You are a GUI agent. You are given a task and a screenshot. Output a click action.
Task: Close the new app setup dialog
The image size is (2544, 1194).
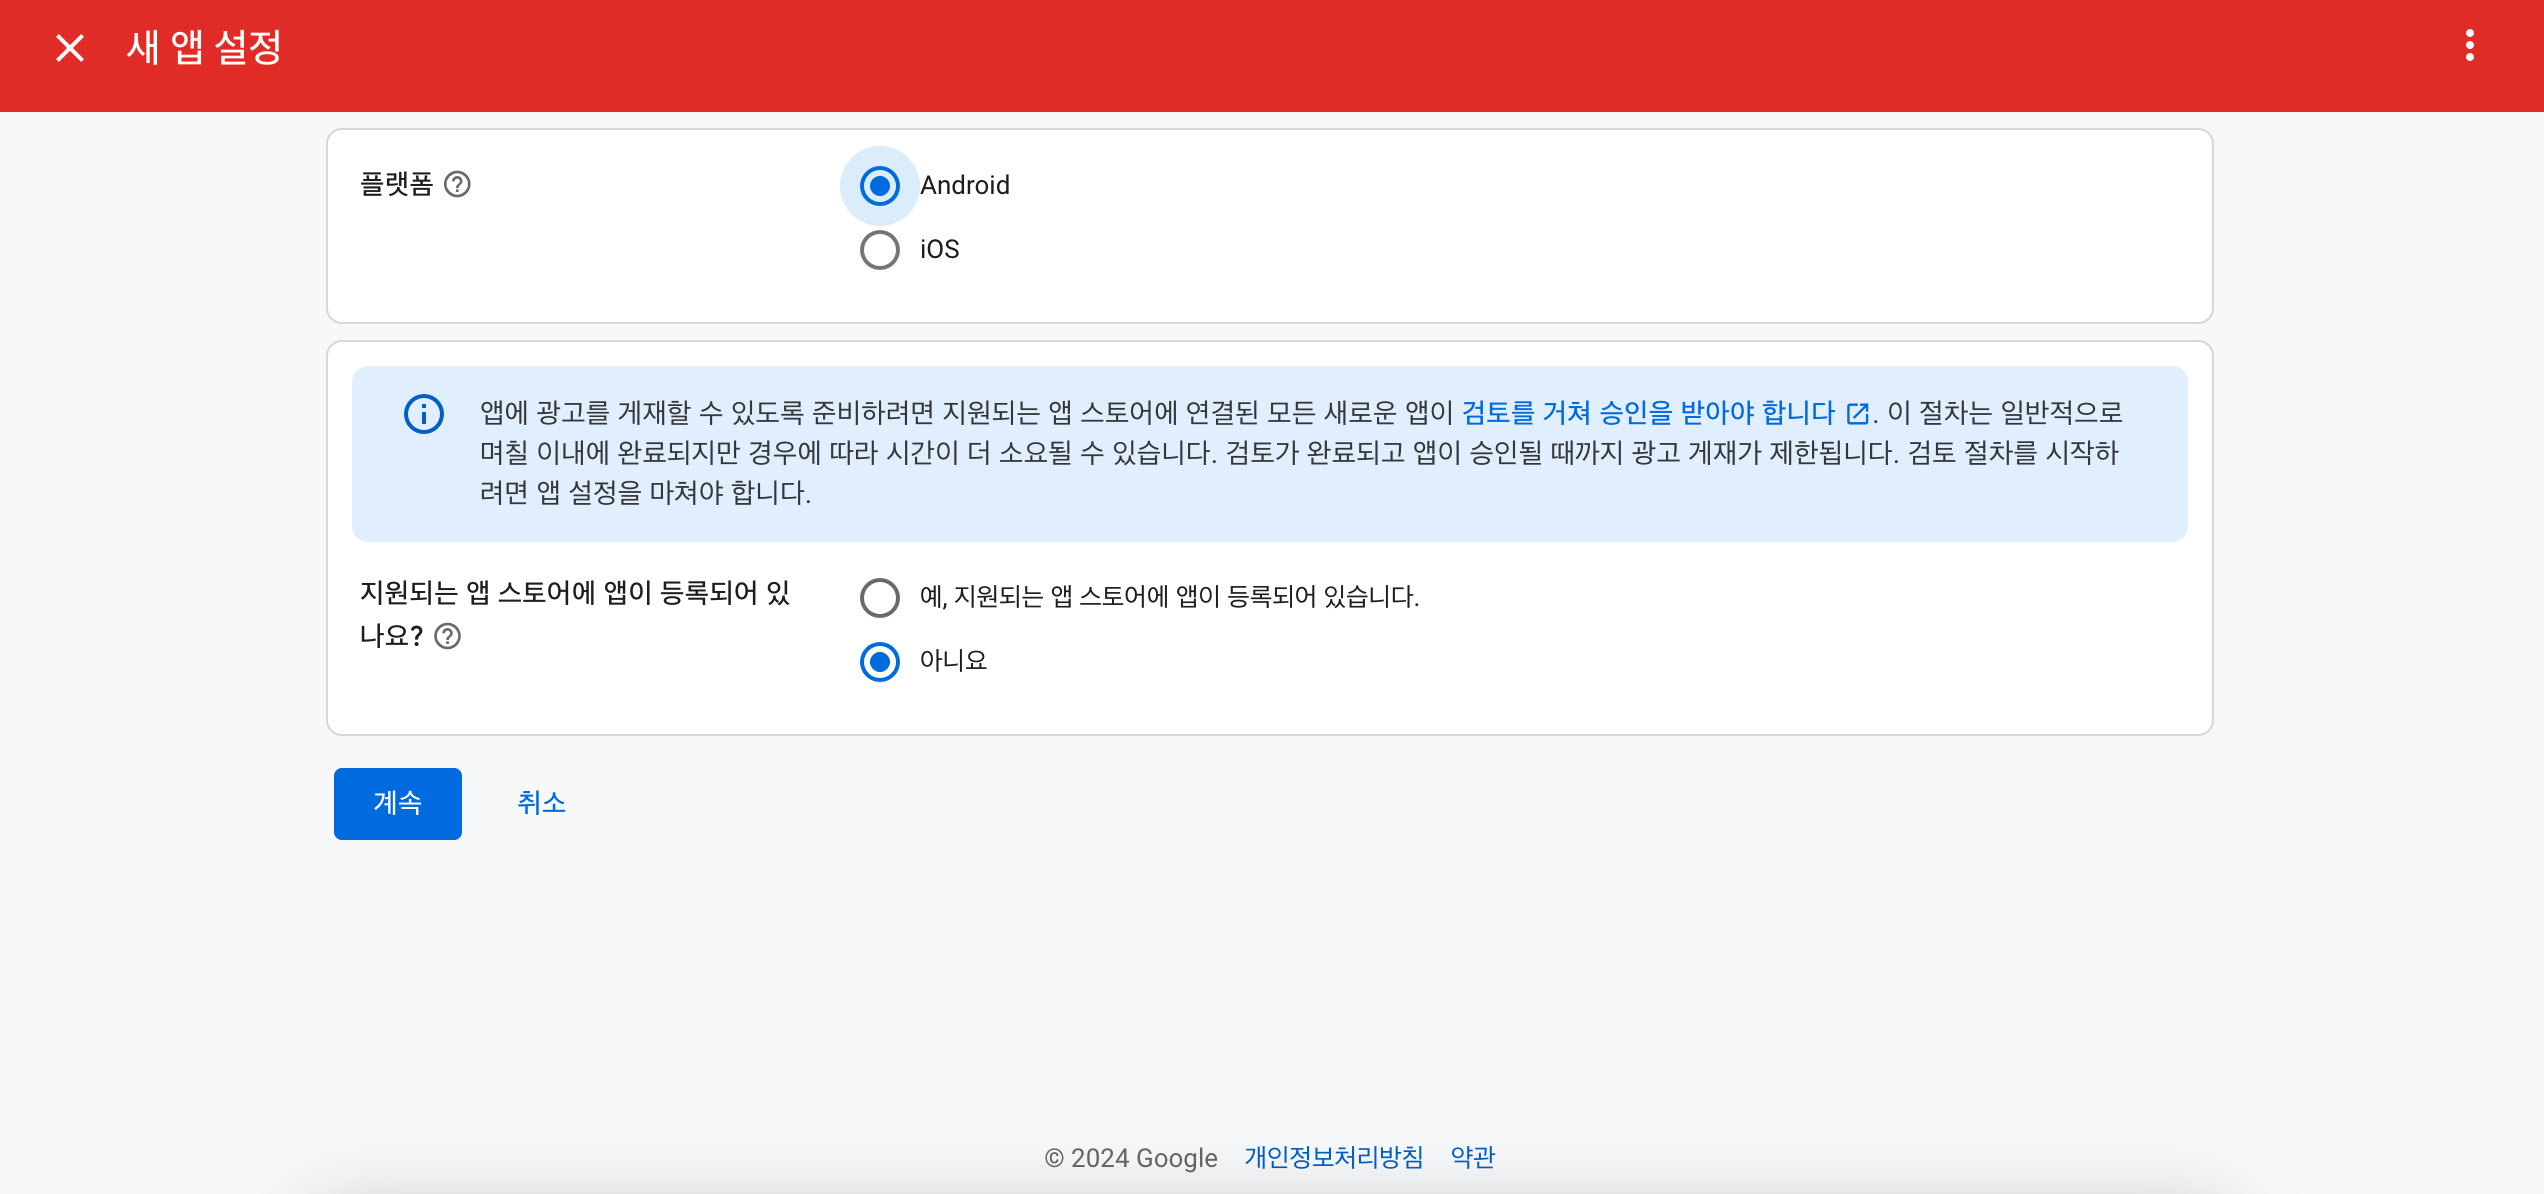[x=69, y=48]
